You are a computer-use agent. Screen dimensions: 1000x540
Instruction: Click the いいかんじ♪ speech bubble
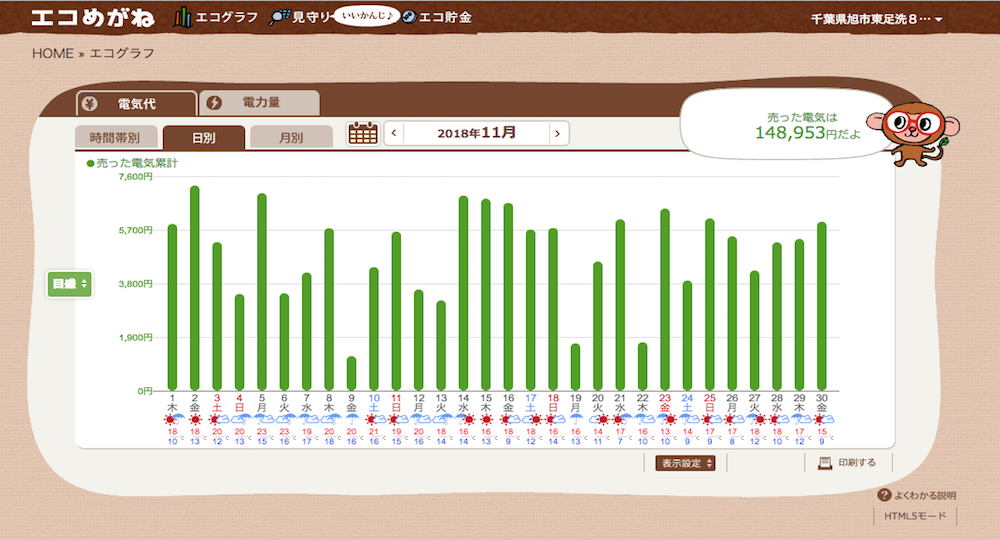point(366,15)
